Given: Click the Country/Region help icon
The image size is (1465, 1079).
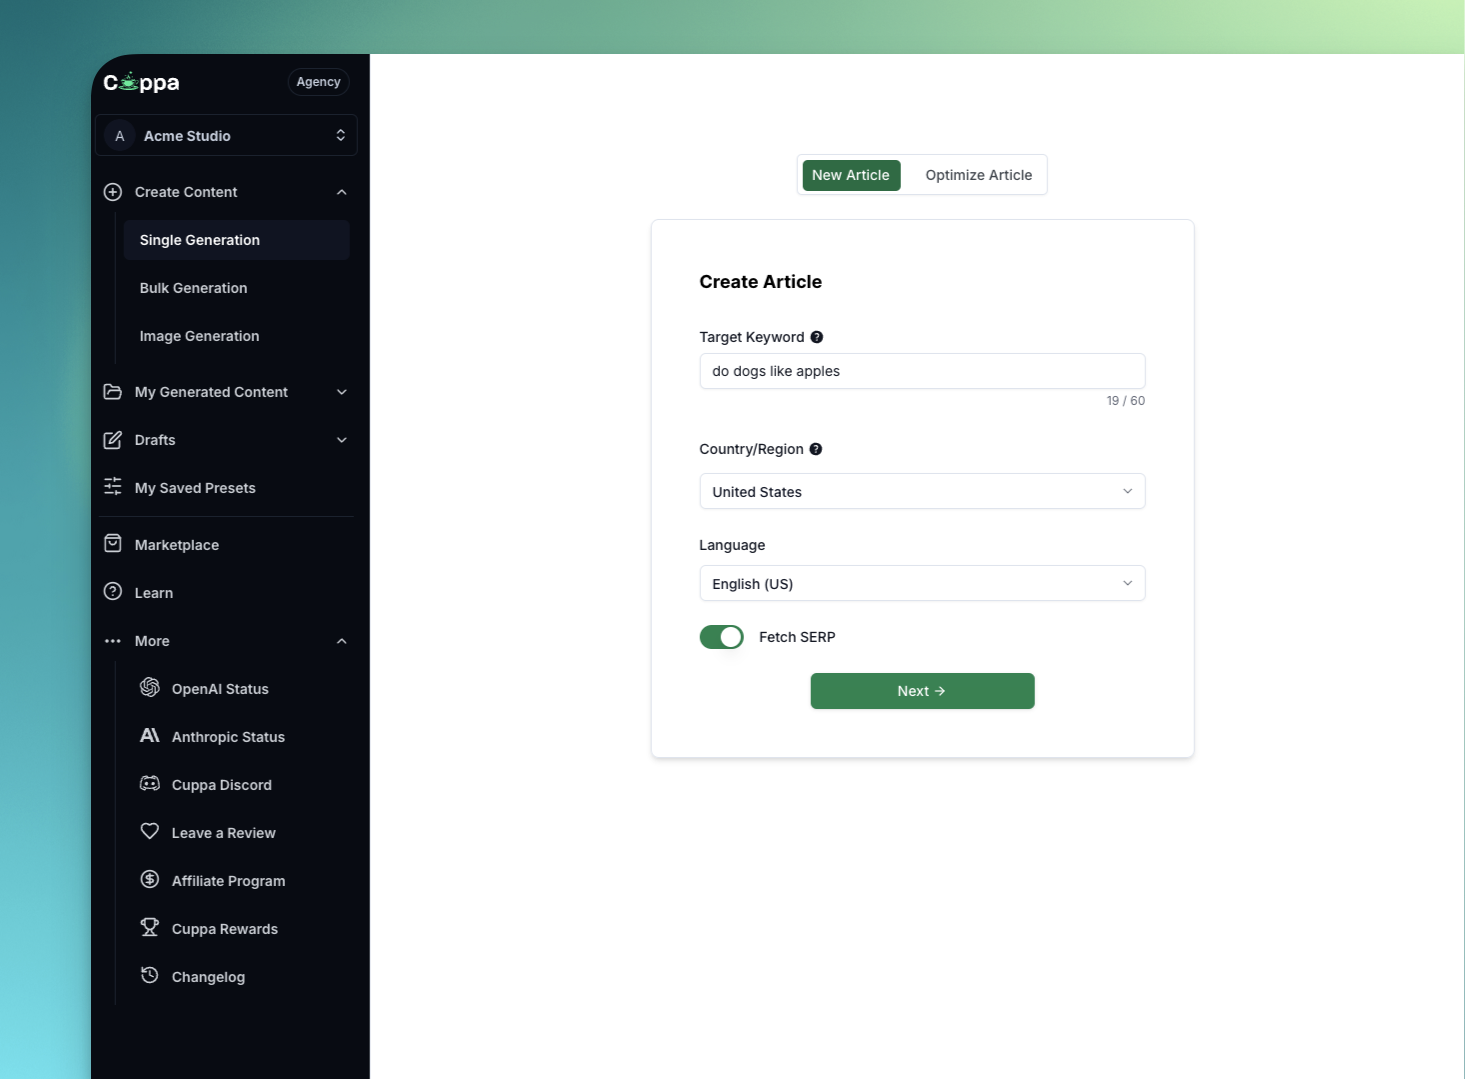Looking at the screenshot, I should point(816,449).
